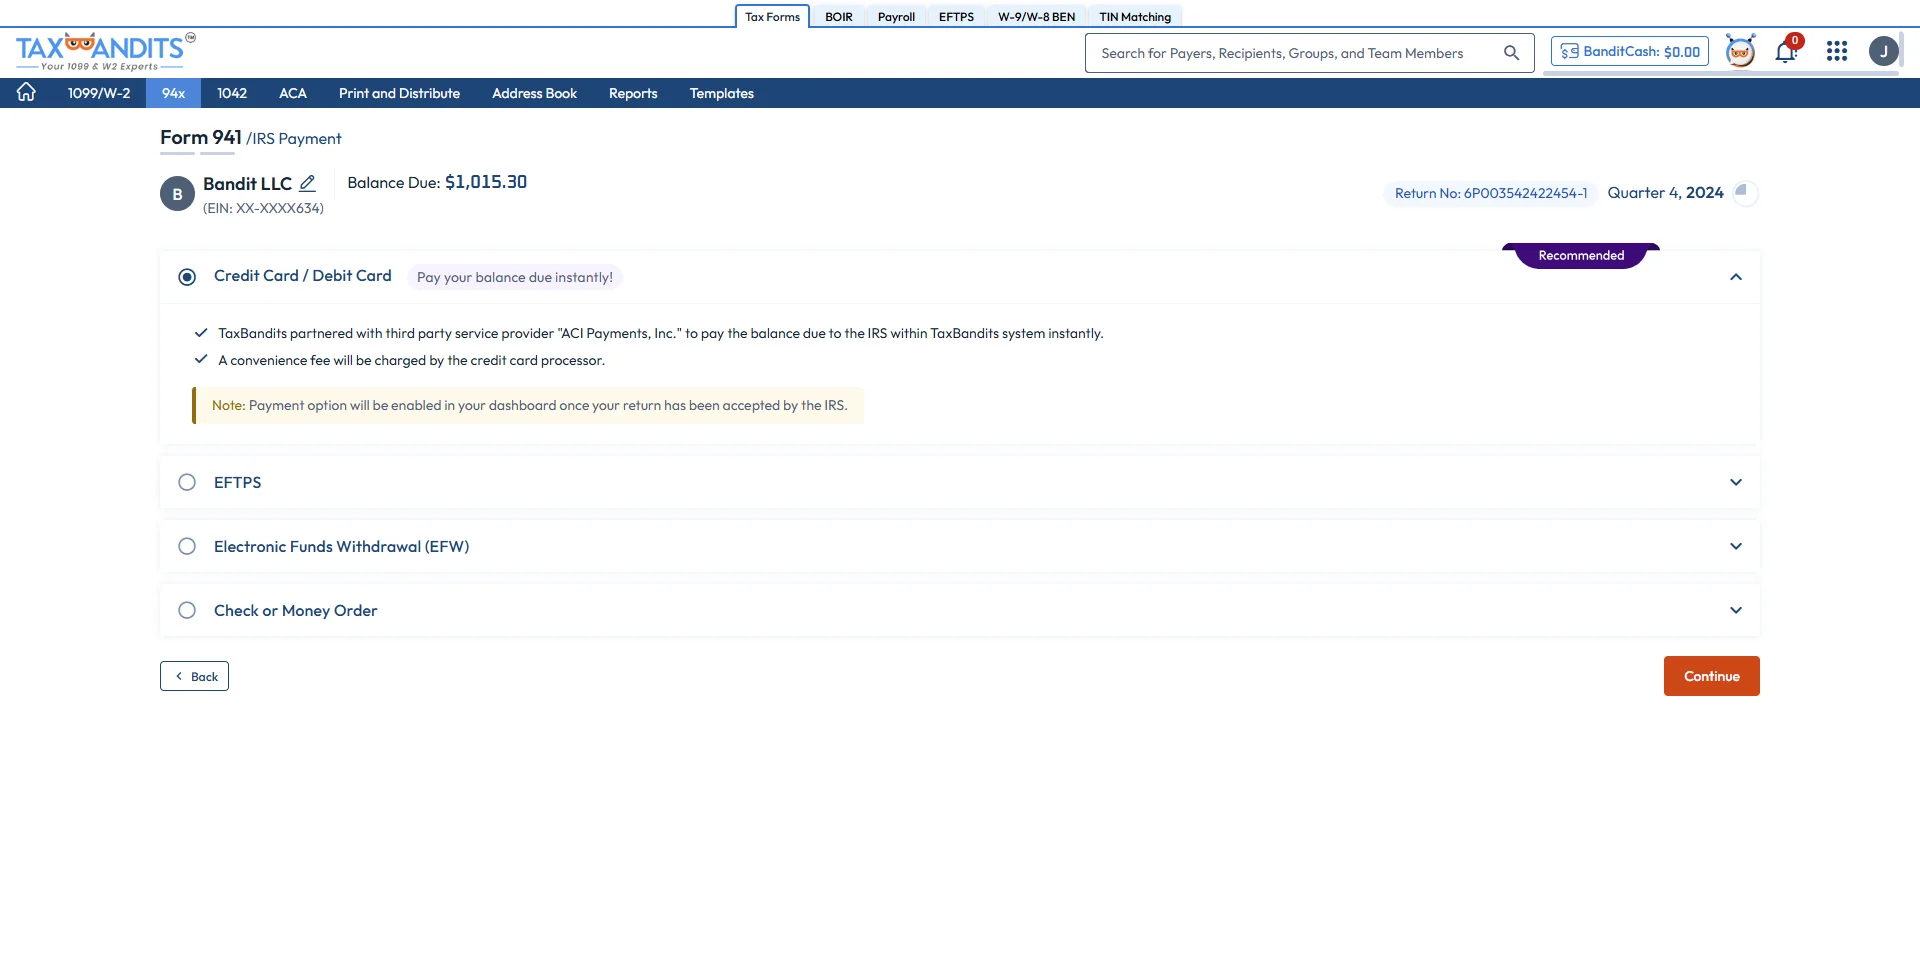1920x953 pixels.
Task: Click 'Pay your balance due instantly!' tag
Action: tap(515, 277)
